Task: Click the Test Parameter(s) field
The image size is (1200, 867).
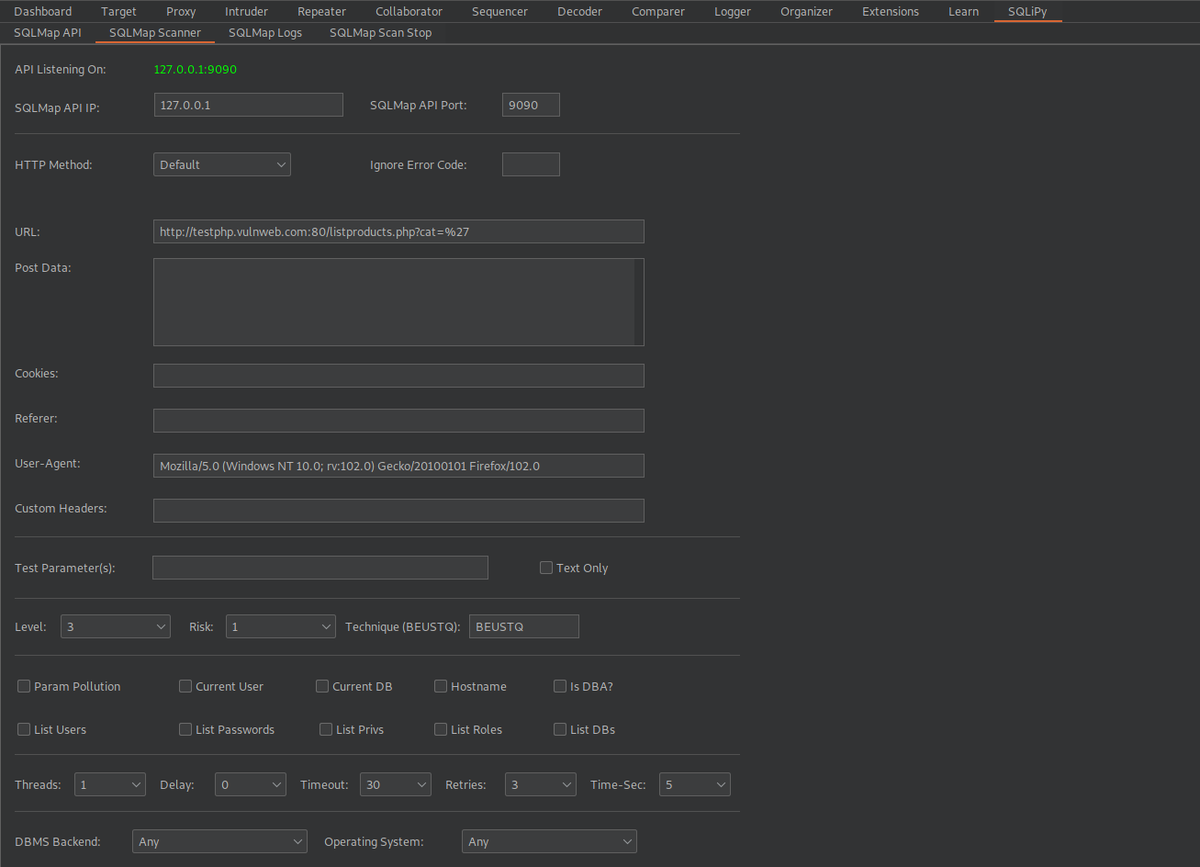Action: 320,568
